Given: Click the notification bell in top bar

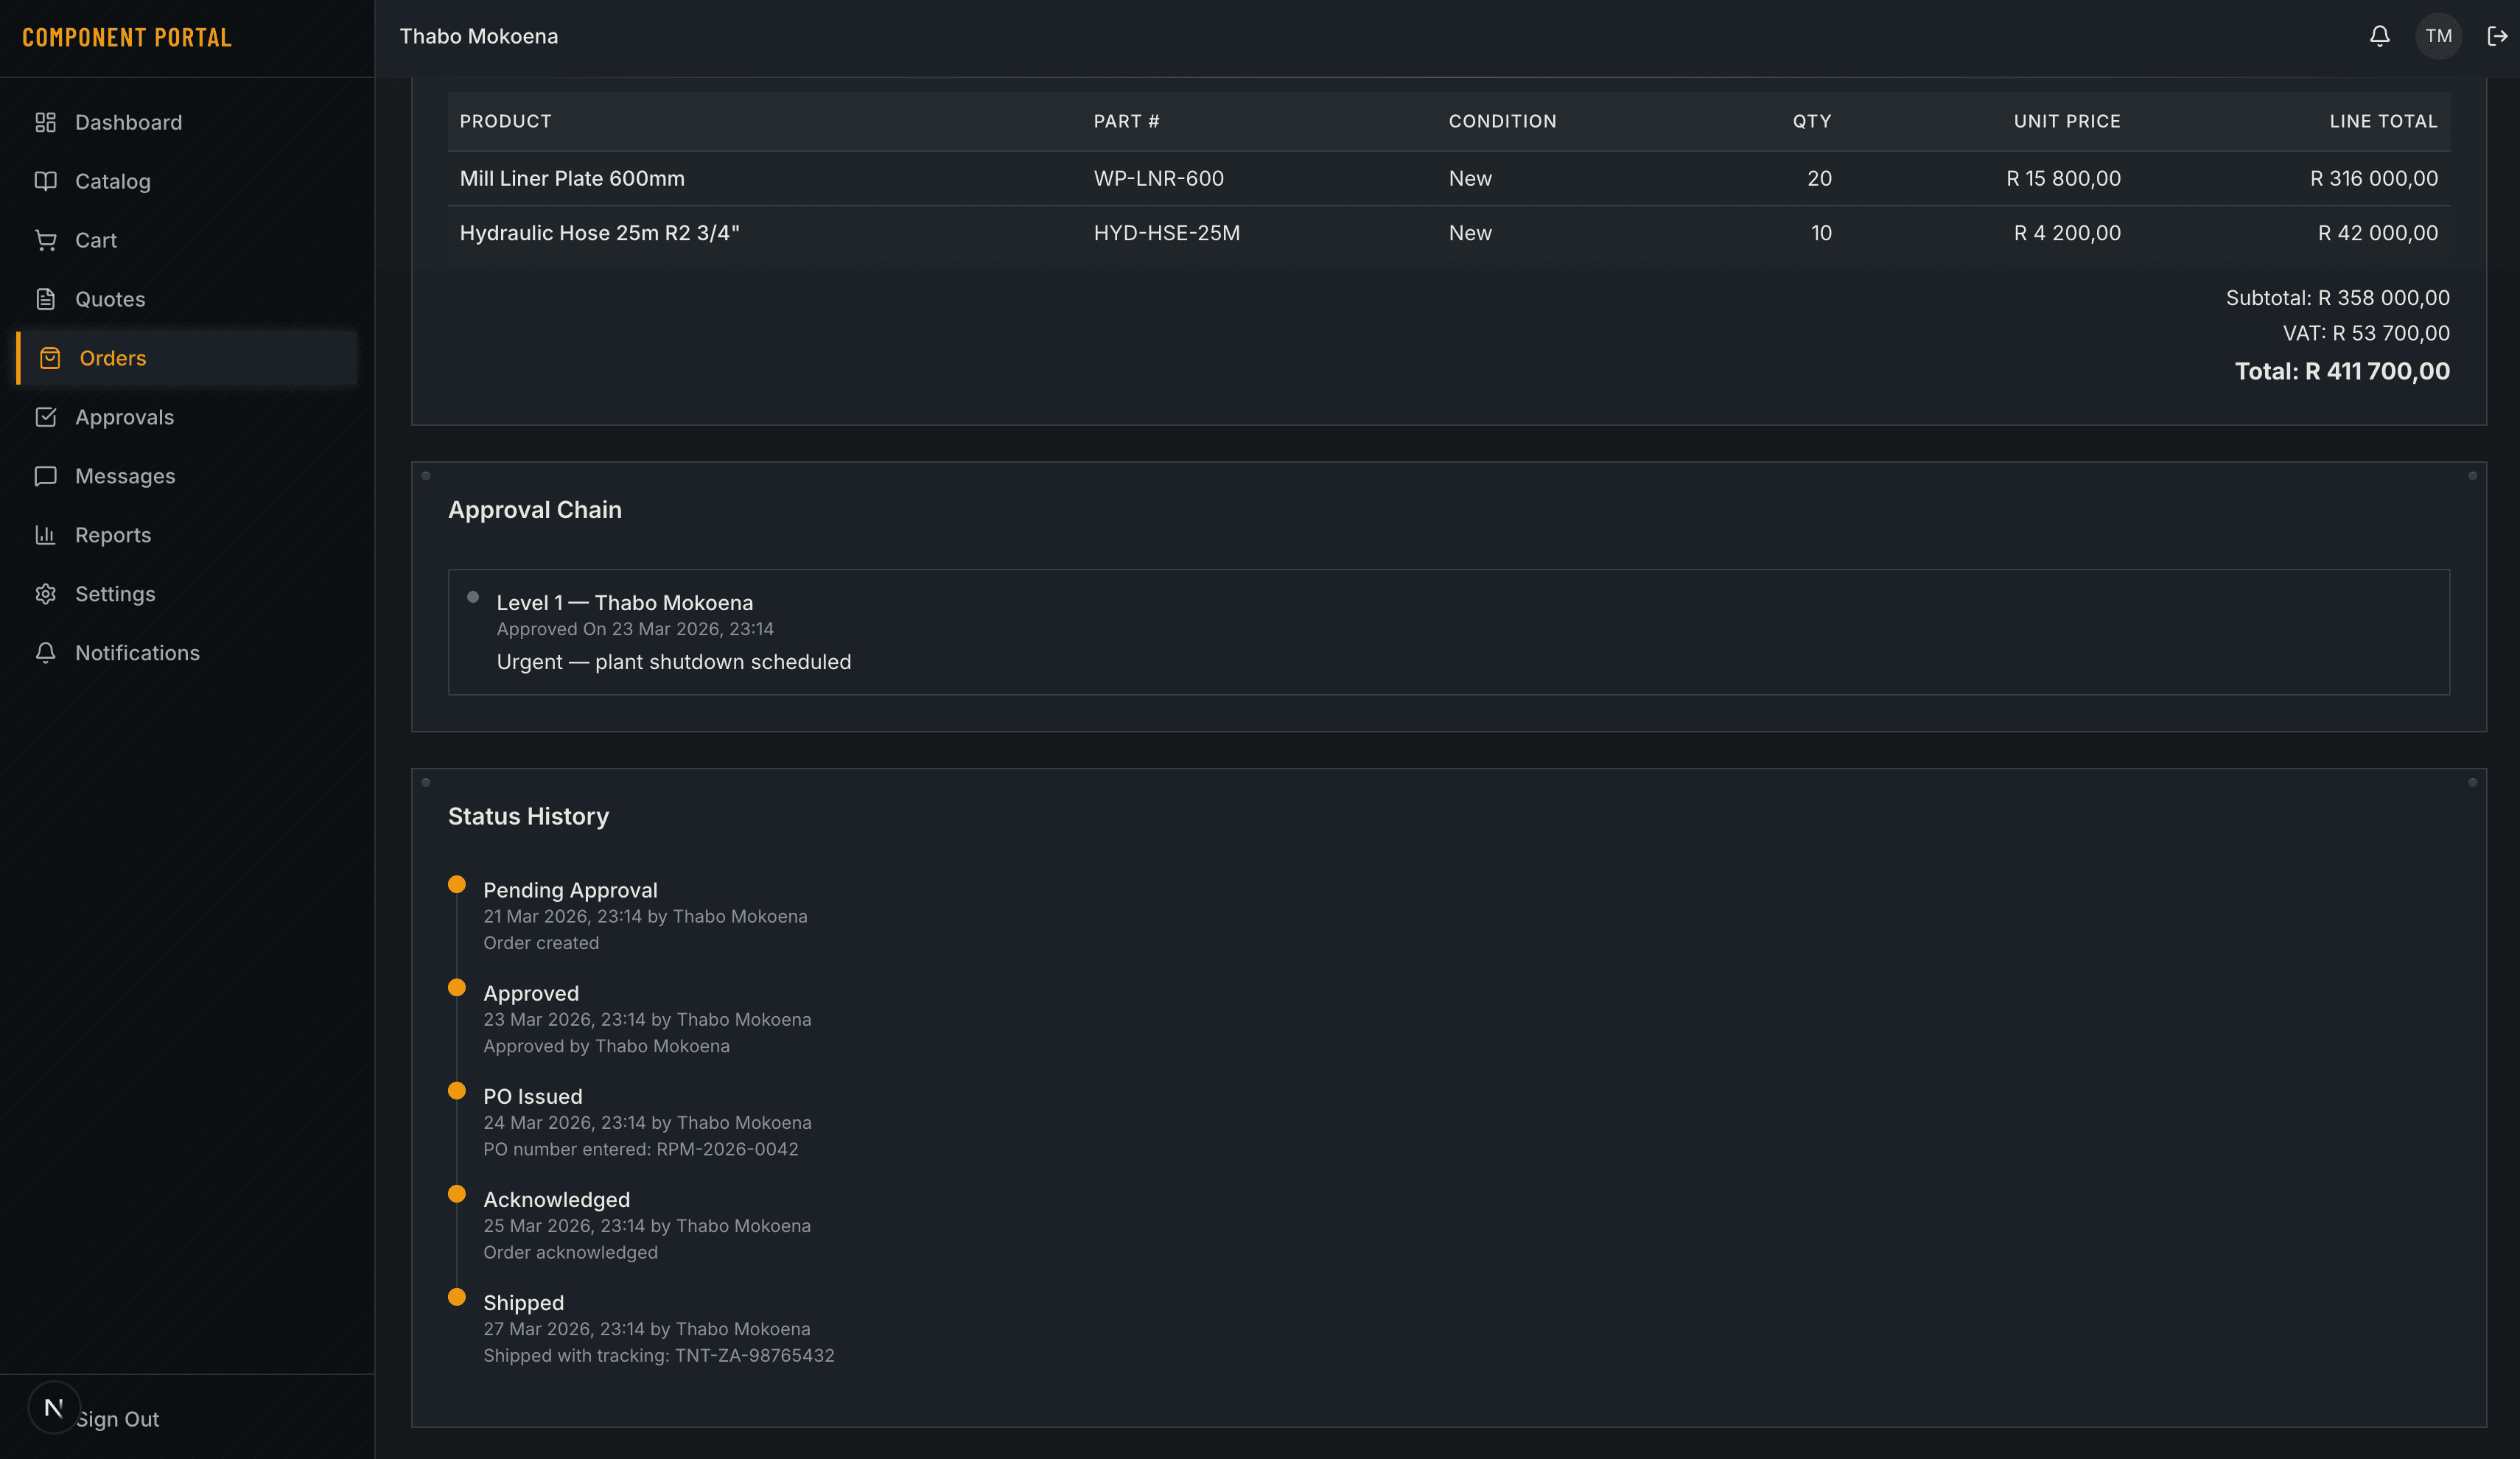Looking at the screenshot, I should pos(2380,36).
